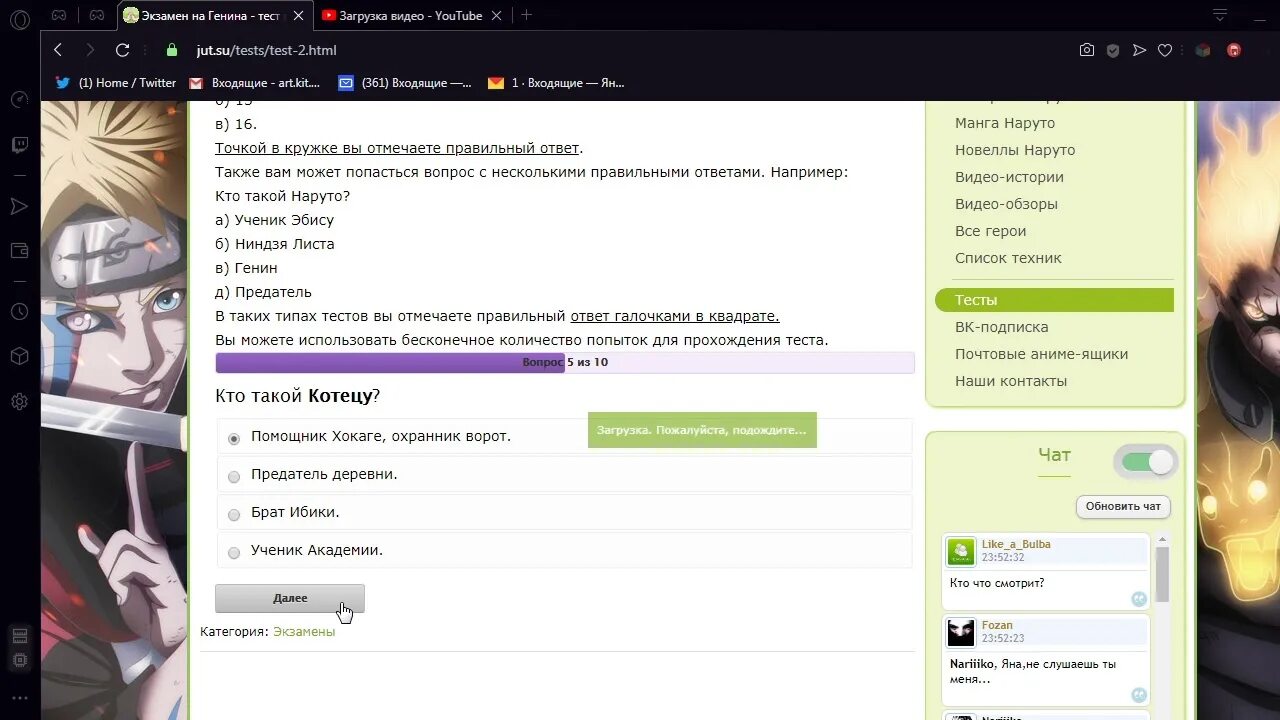Screen dimensions: 1280x720
Task: Click reply icon on Like_a_Bulba message
Action: click(x=1139, y=599)
